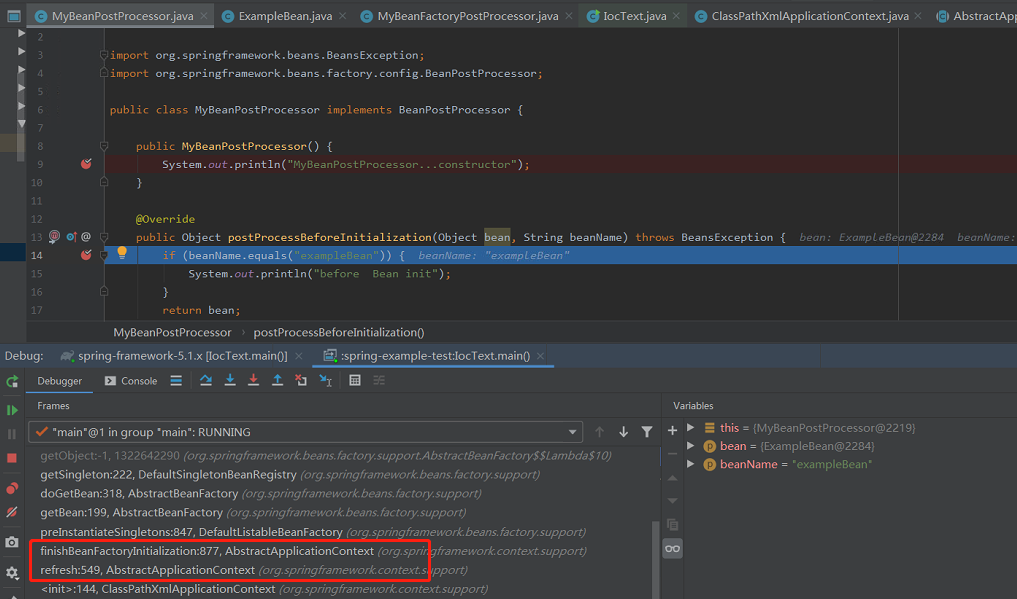Switch to the IocText.java tab

pos(634,16)
